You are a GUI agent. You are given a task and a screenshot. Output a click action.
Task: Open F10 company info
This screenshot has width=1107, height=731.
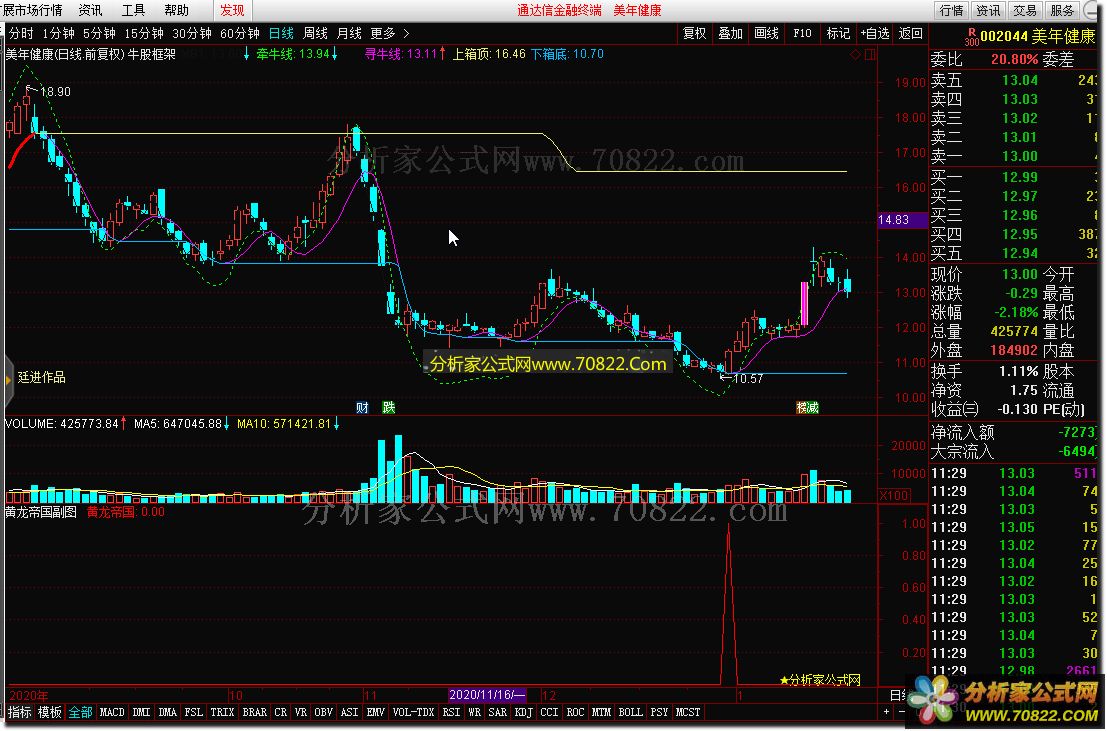tap(802, 33)
